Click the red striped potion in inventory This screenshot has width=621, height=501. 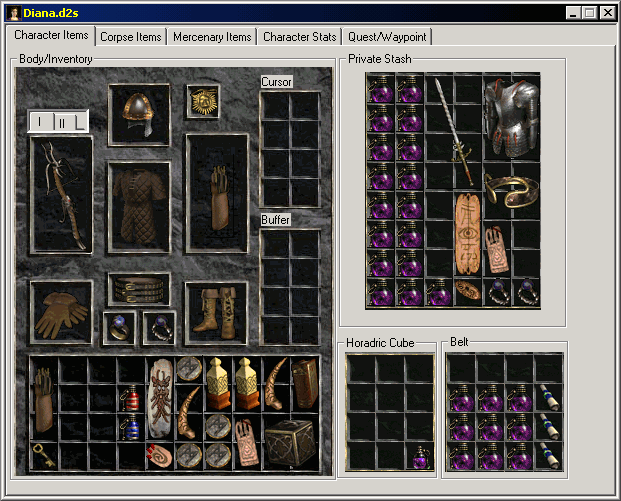[131, 398]
